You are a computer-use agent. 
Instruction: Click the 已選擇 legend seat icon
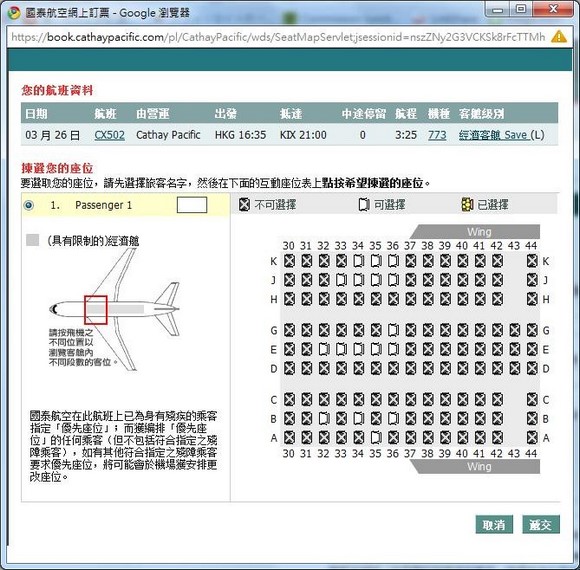pyautogui.click(x=467, y=204)
